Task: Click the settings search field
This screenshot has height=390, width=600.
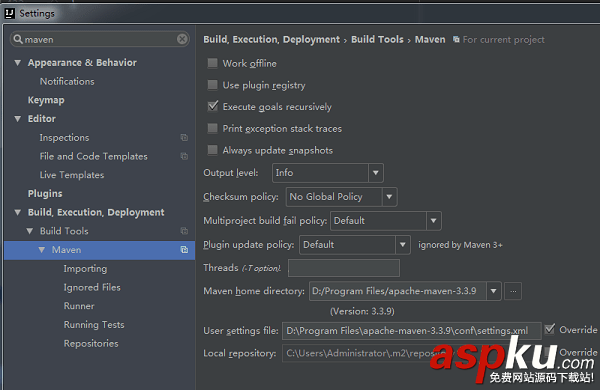Action: click(x=99, y=39)
